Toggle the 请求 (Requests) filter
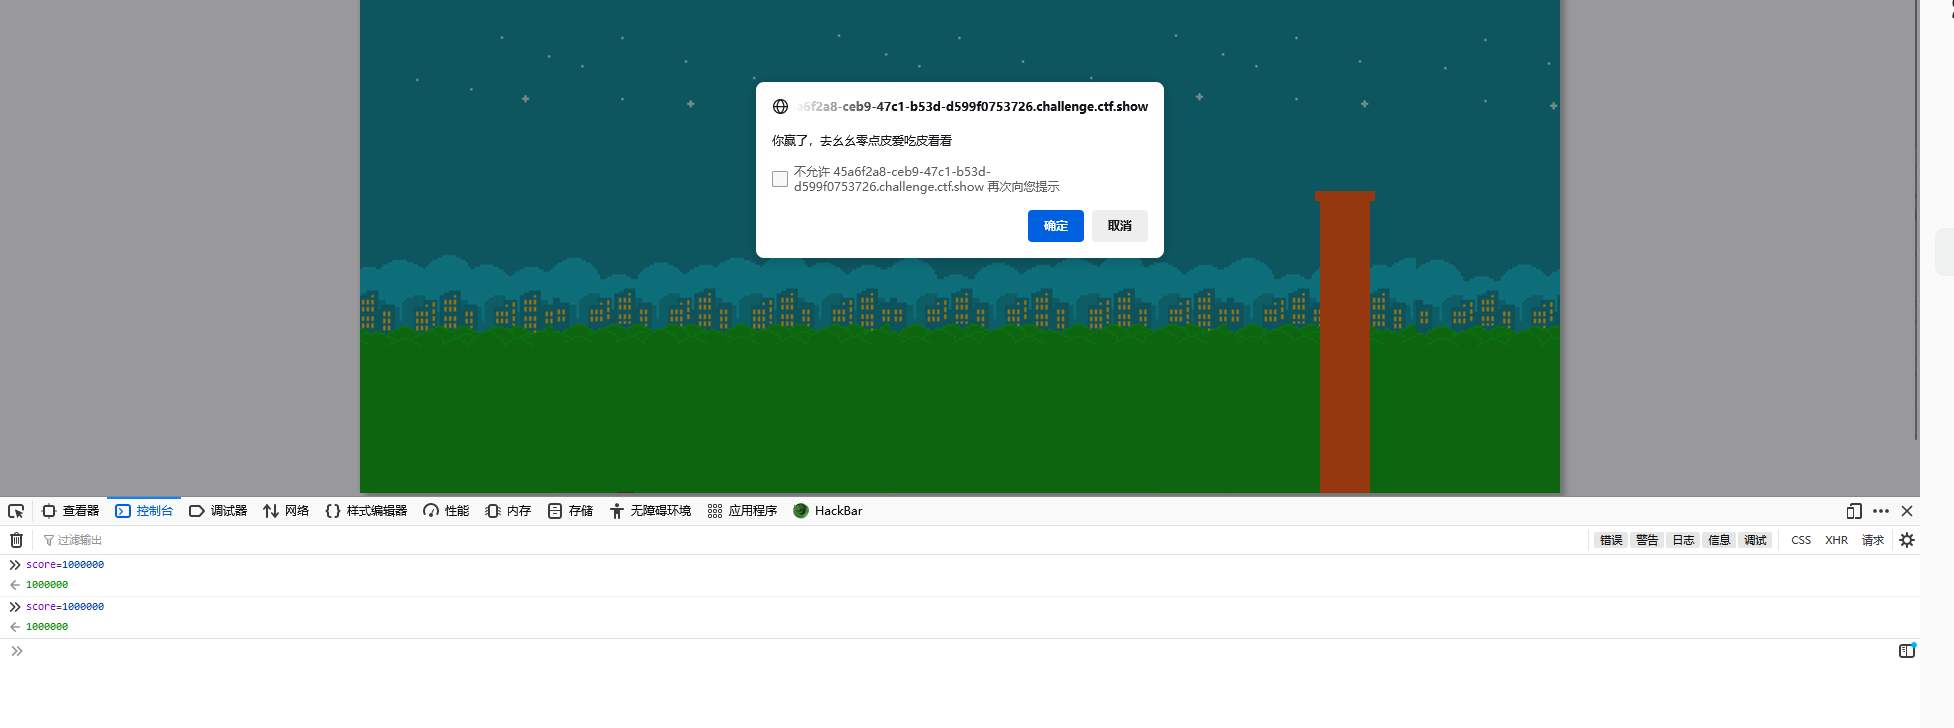 [1873, 540]
